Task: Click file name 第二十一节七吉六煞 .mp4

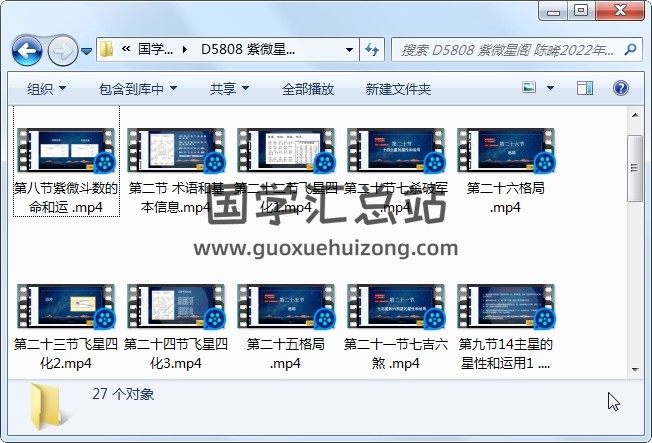Action: tap(396, 354)
